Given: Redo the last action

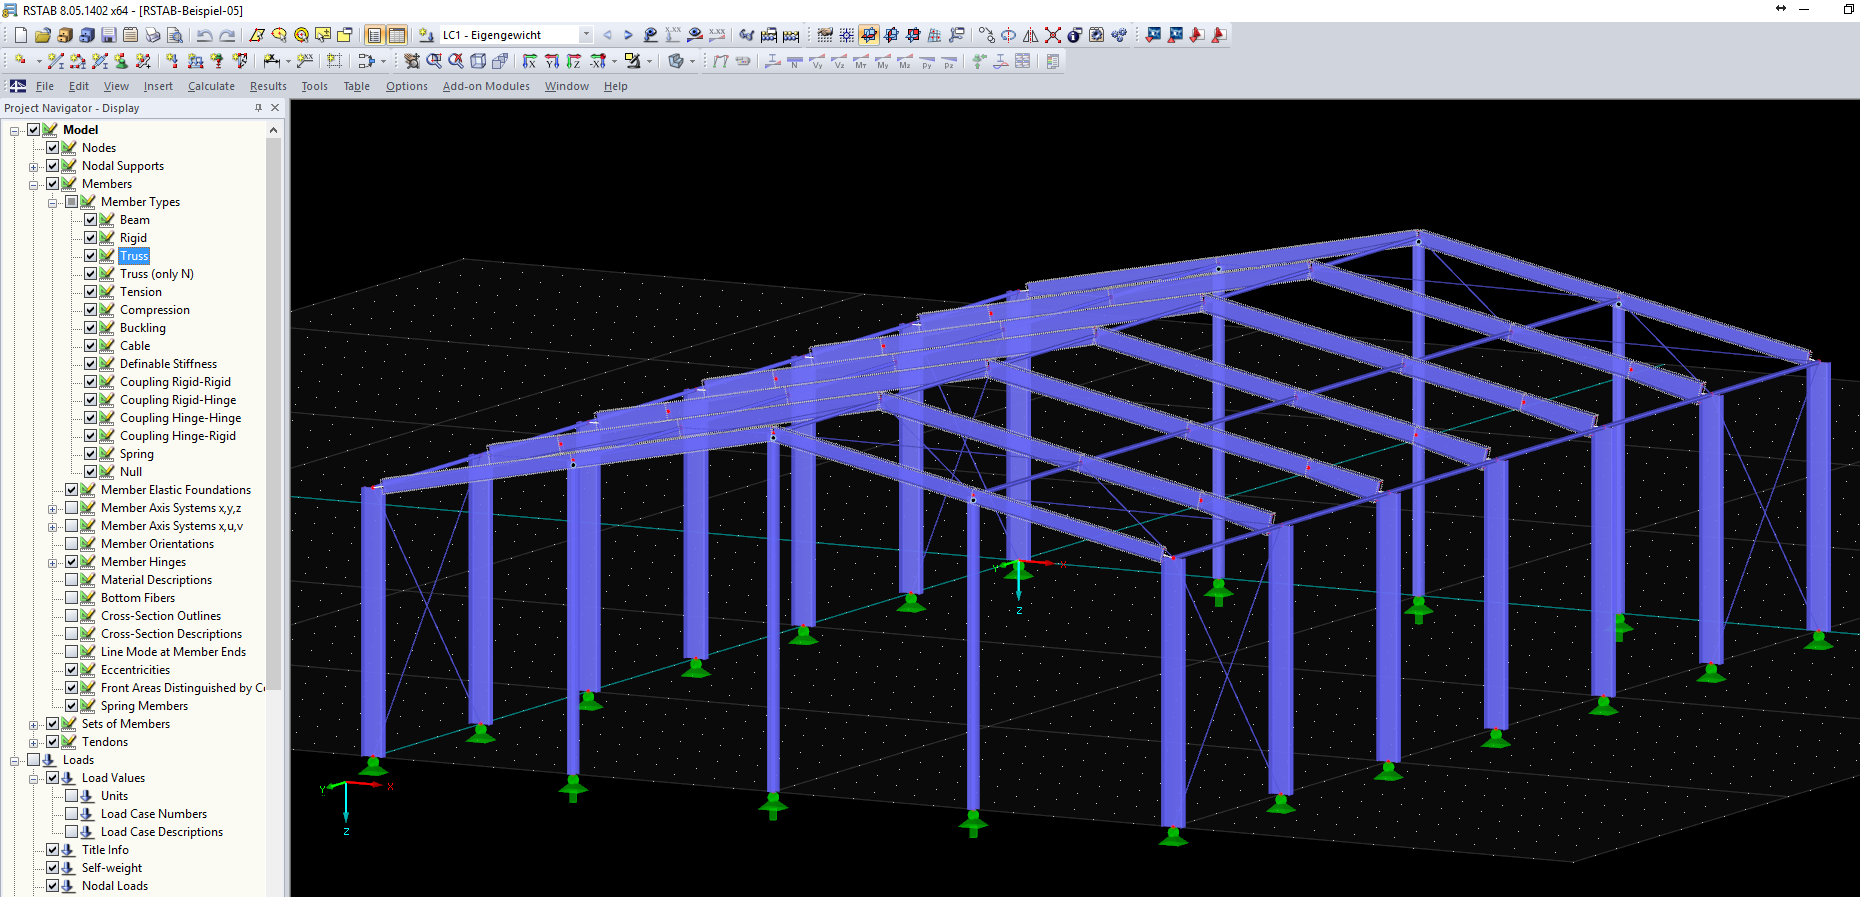Looking at the screenshot, I should click(227, 35).
